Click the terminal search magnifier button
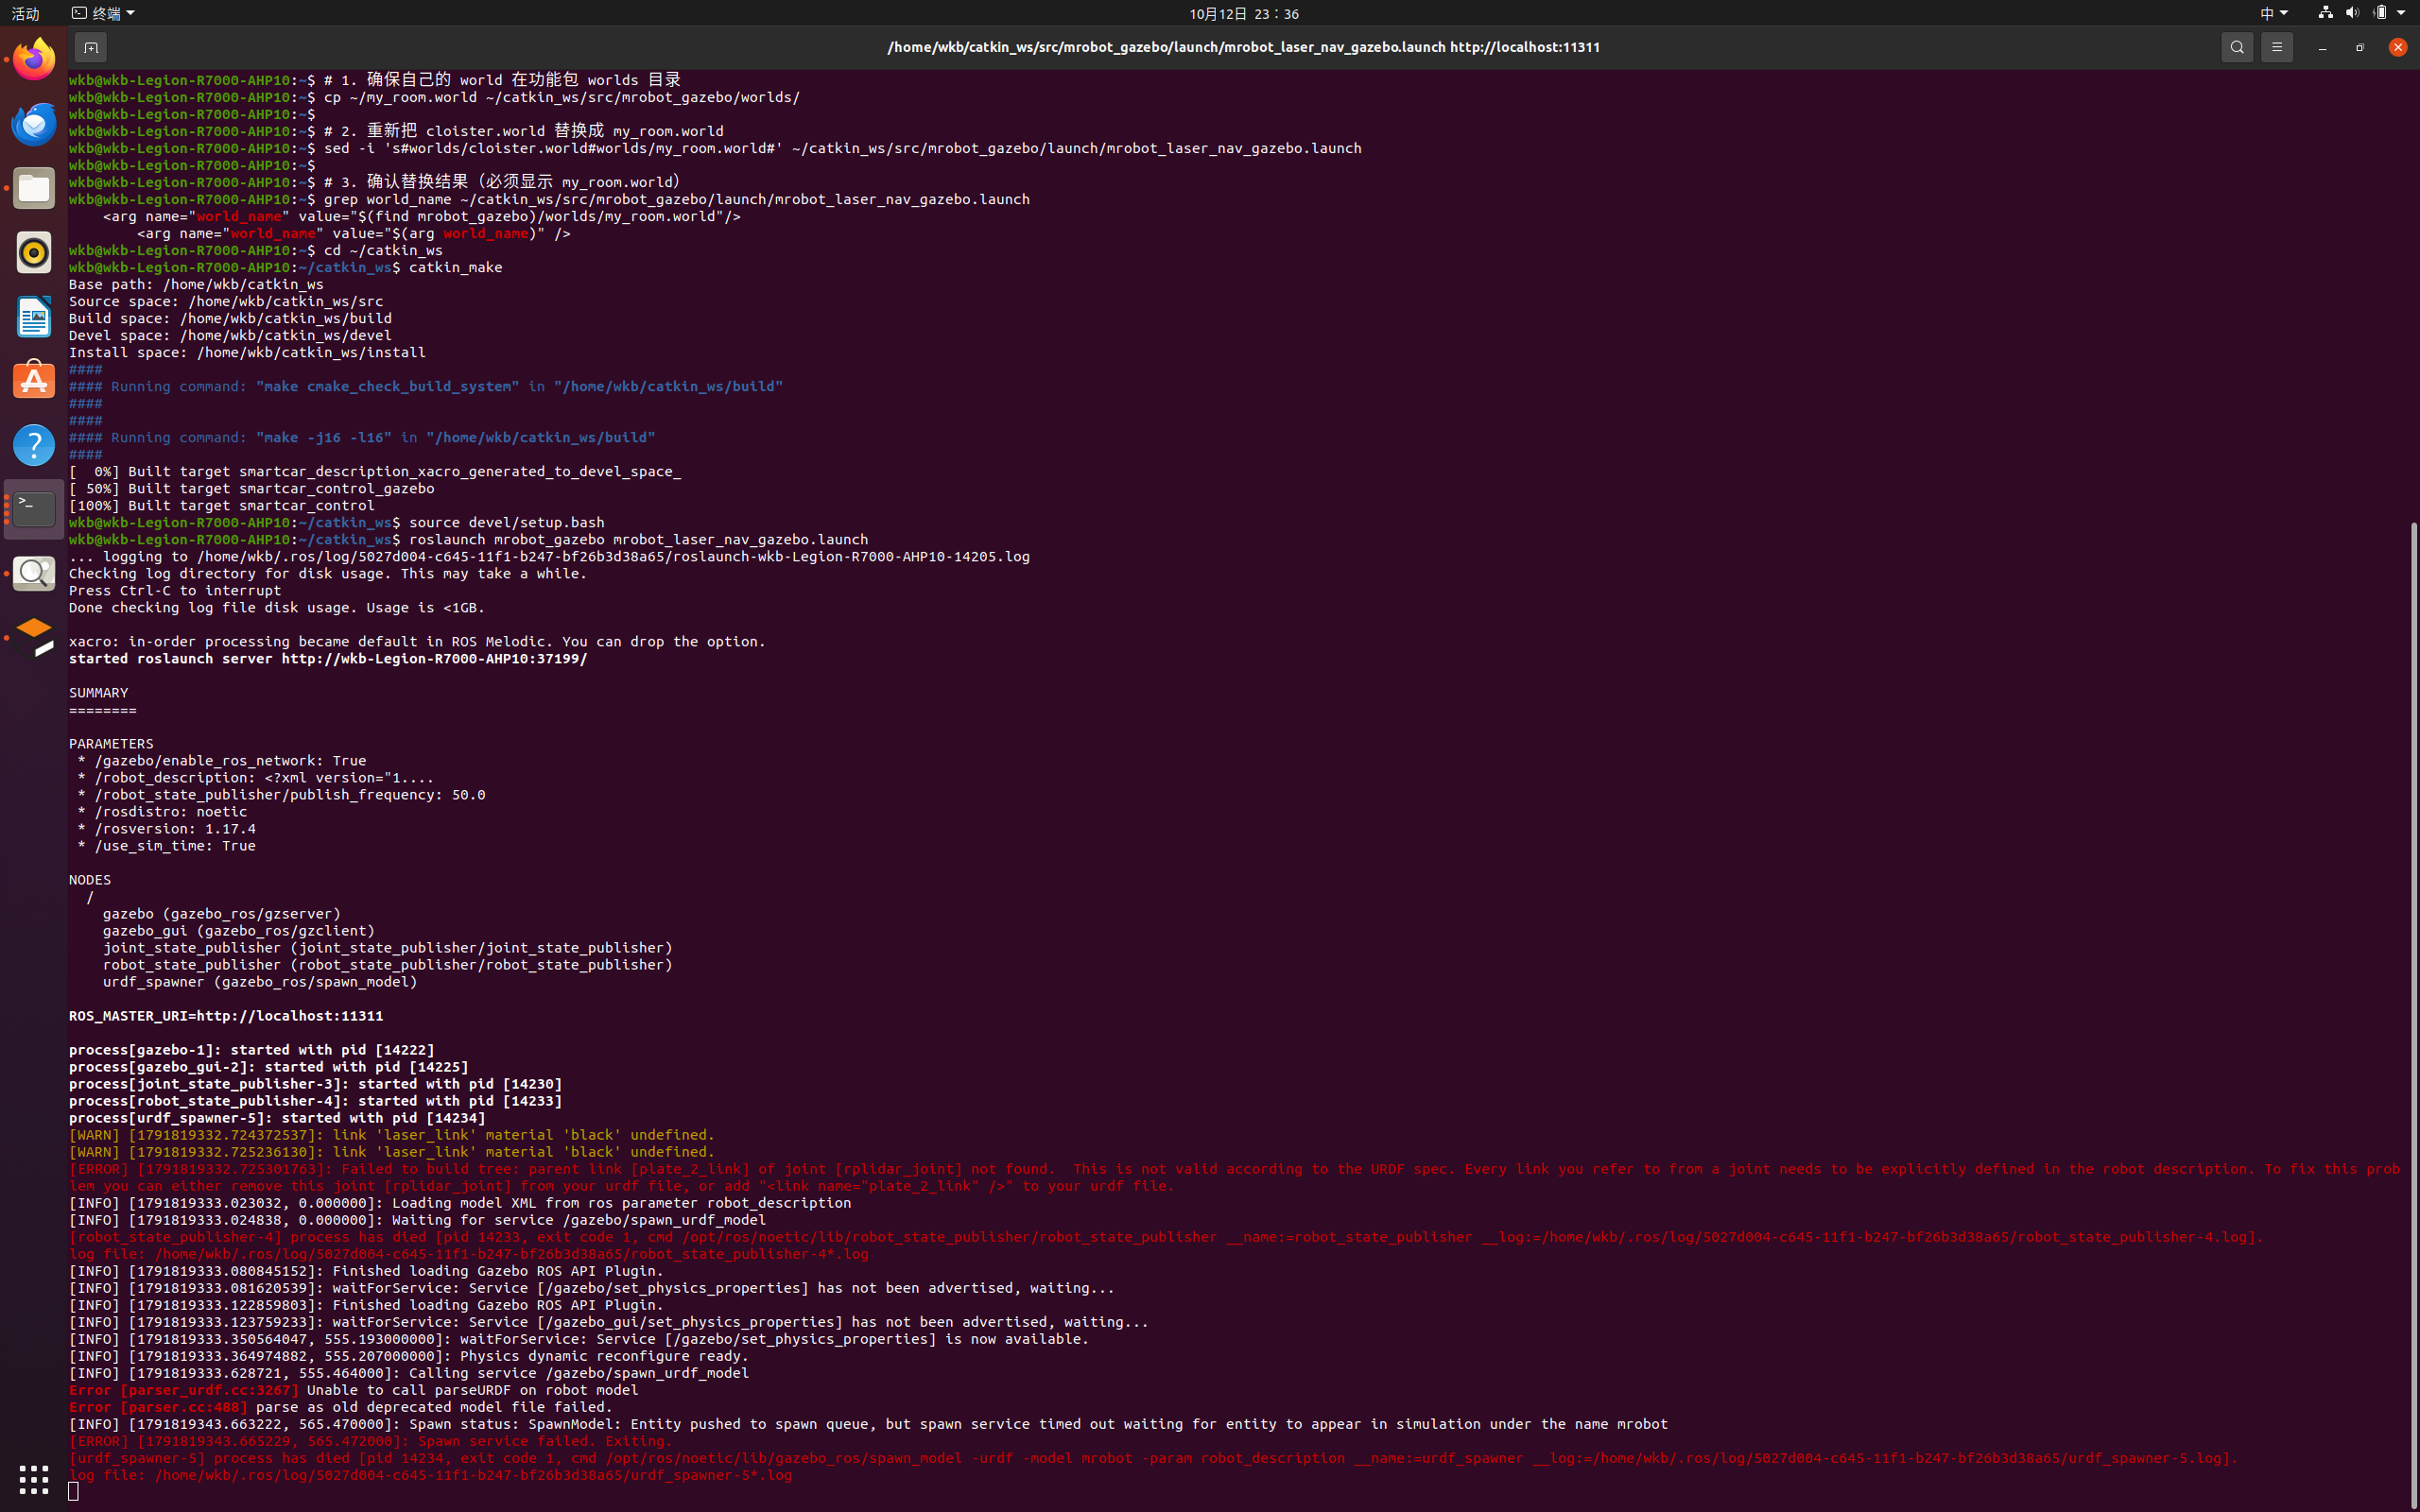The height and width of the screenshot is (1512, 2420). click(x=2237, y=47)
